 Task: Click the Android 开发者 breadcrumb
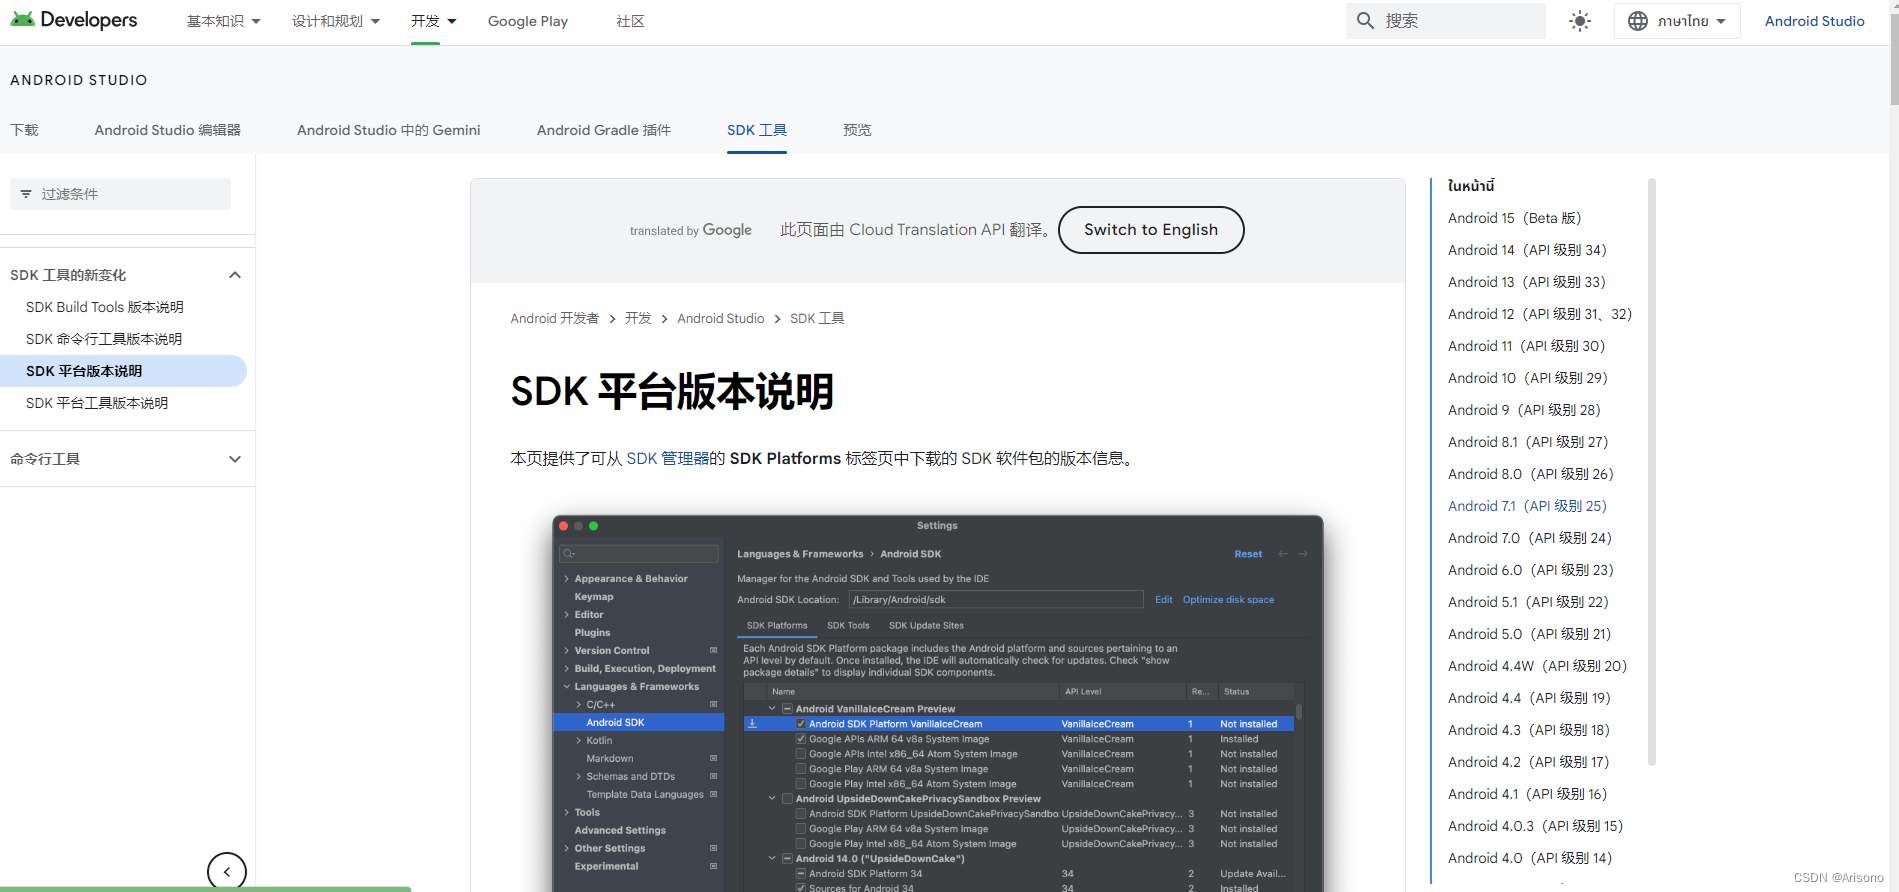[555, 318]
